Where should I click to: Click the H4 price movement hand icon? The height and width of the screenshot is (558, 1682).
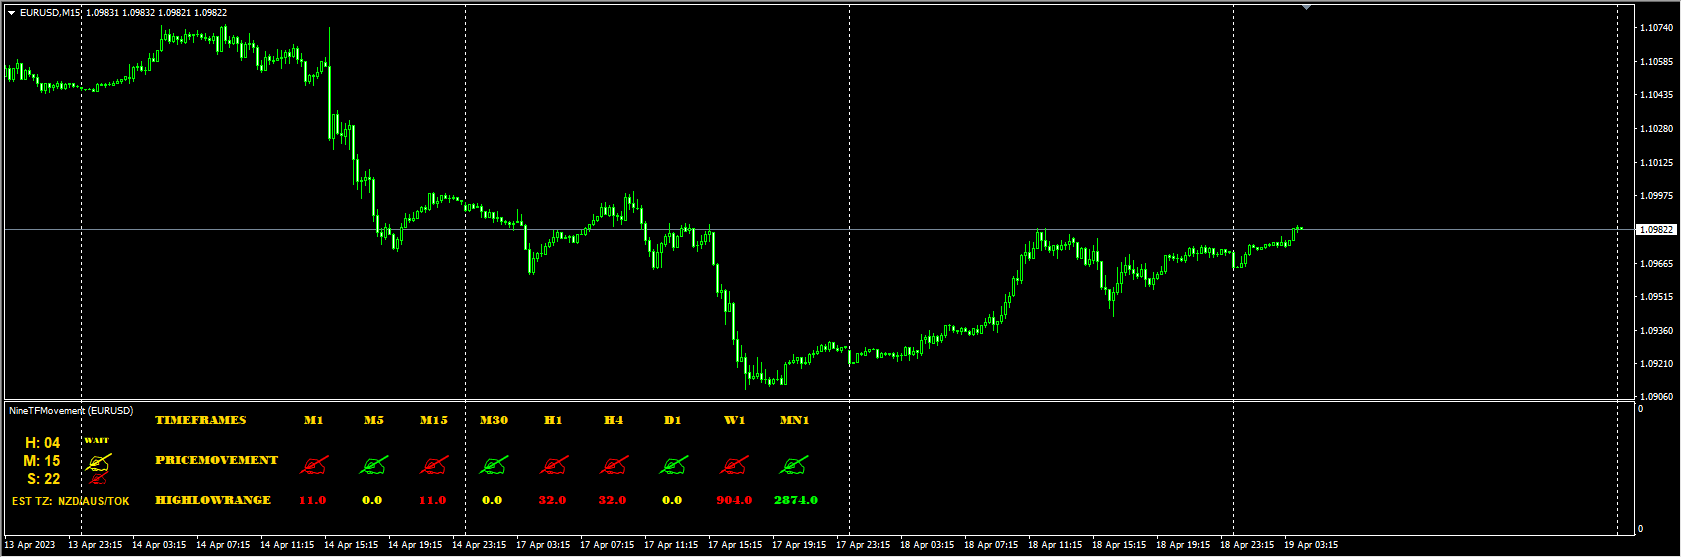tap(614, 465)
